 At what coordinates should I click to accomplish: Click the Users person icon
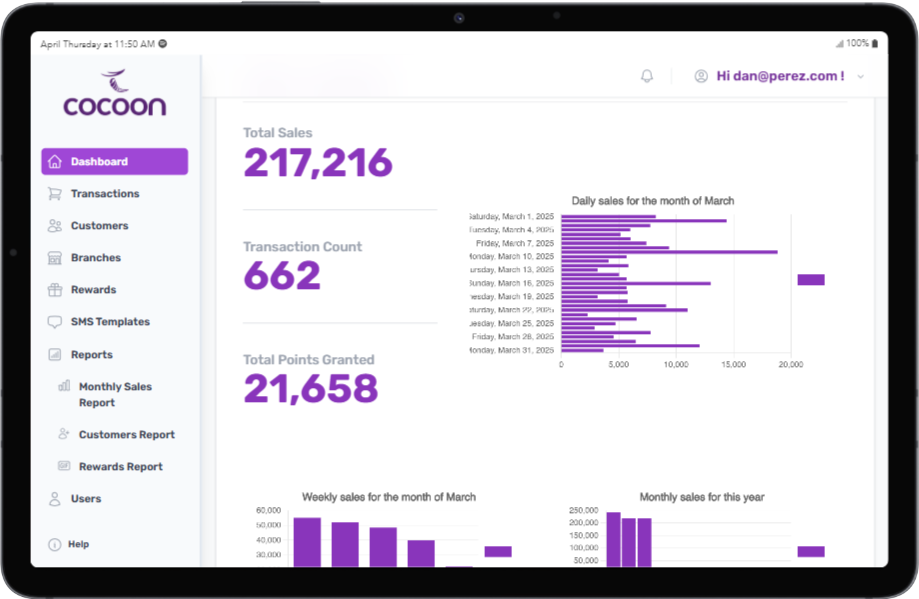click(x=55, y=499)
